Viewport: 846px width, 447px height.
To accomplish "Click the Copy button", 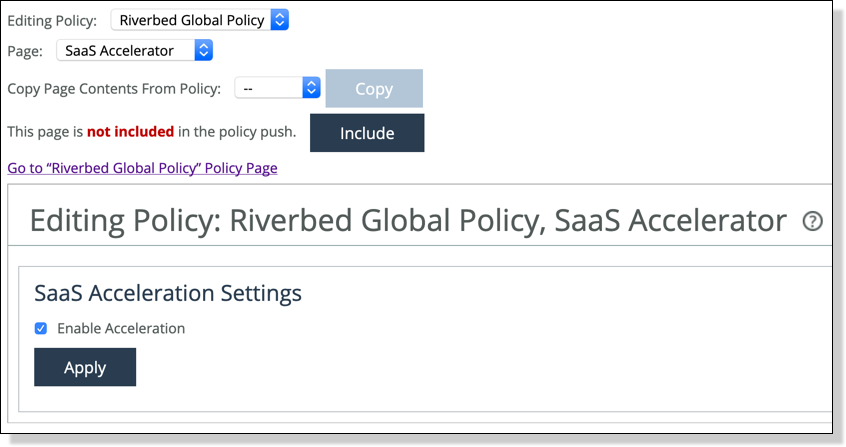I will coord(374,89).
